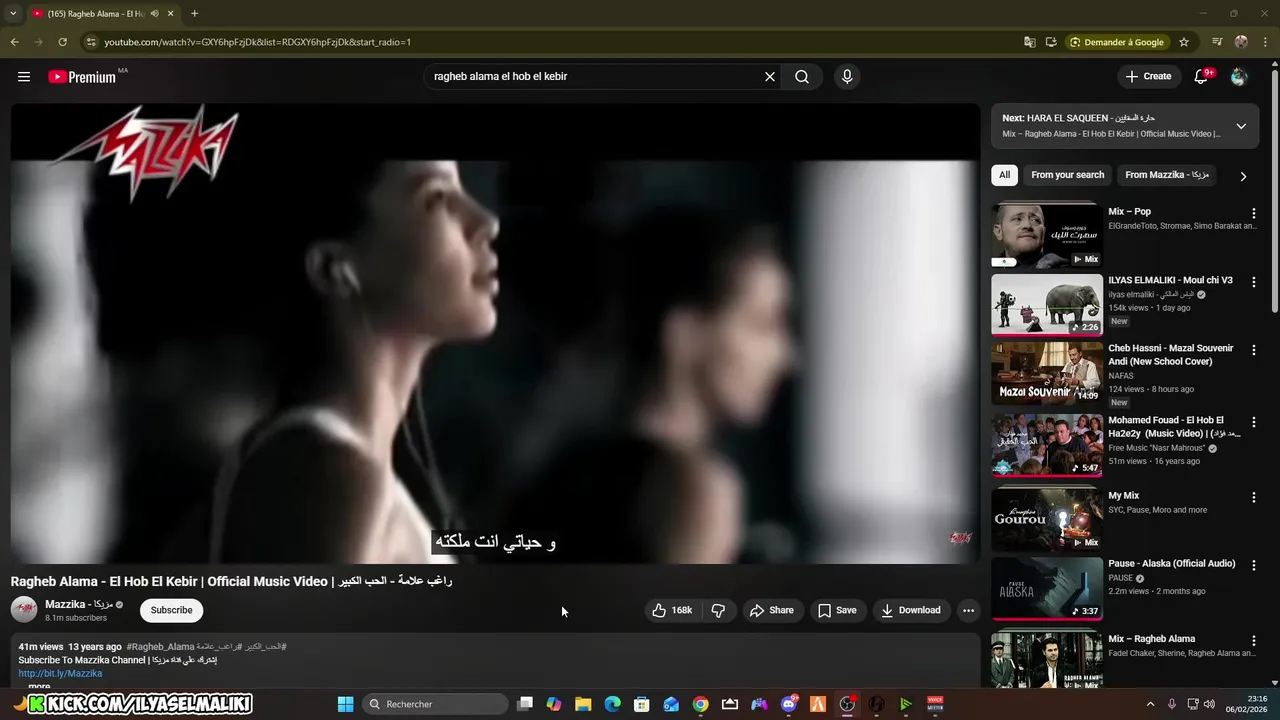This screenshot has width=1280, height=720.
Task: Open options menu for Mix – Ragheb Alama
Action: click(x=1253, y=641)
